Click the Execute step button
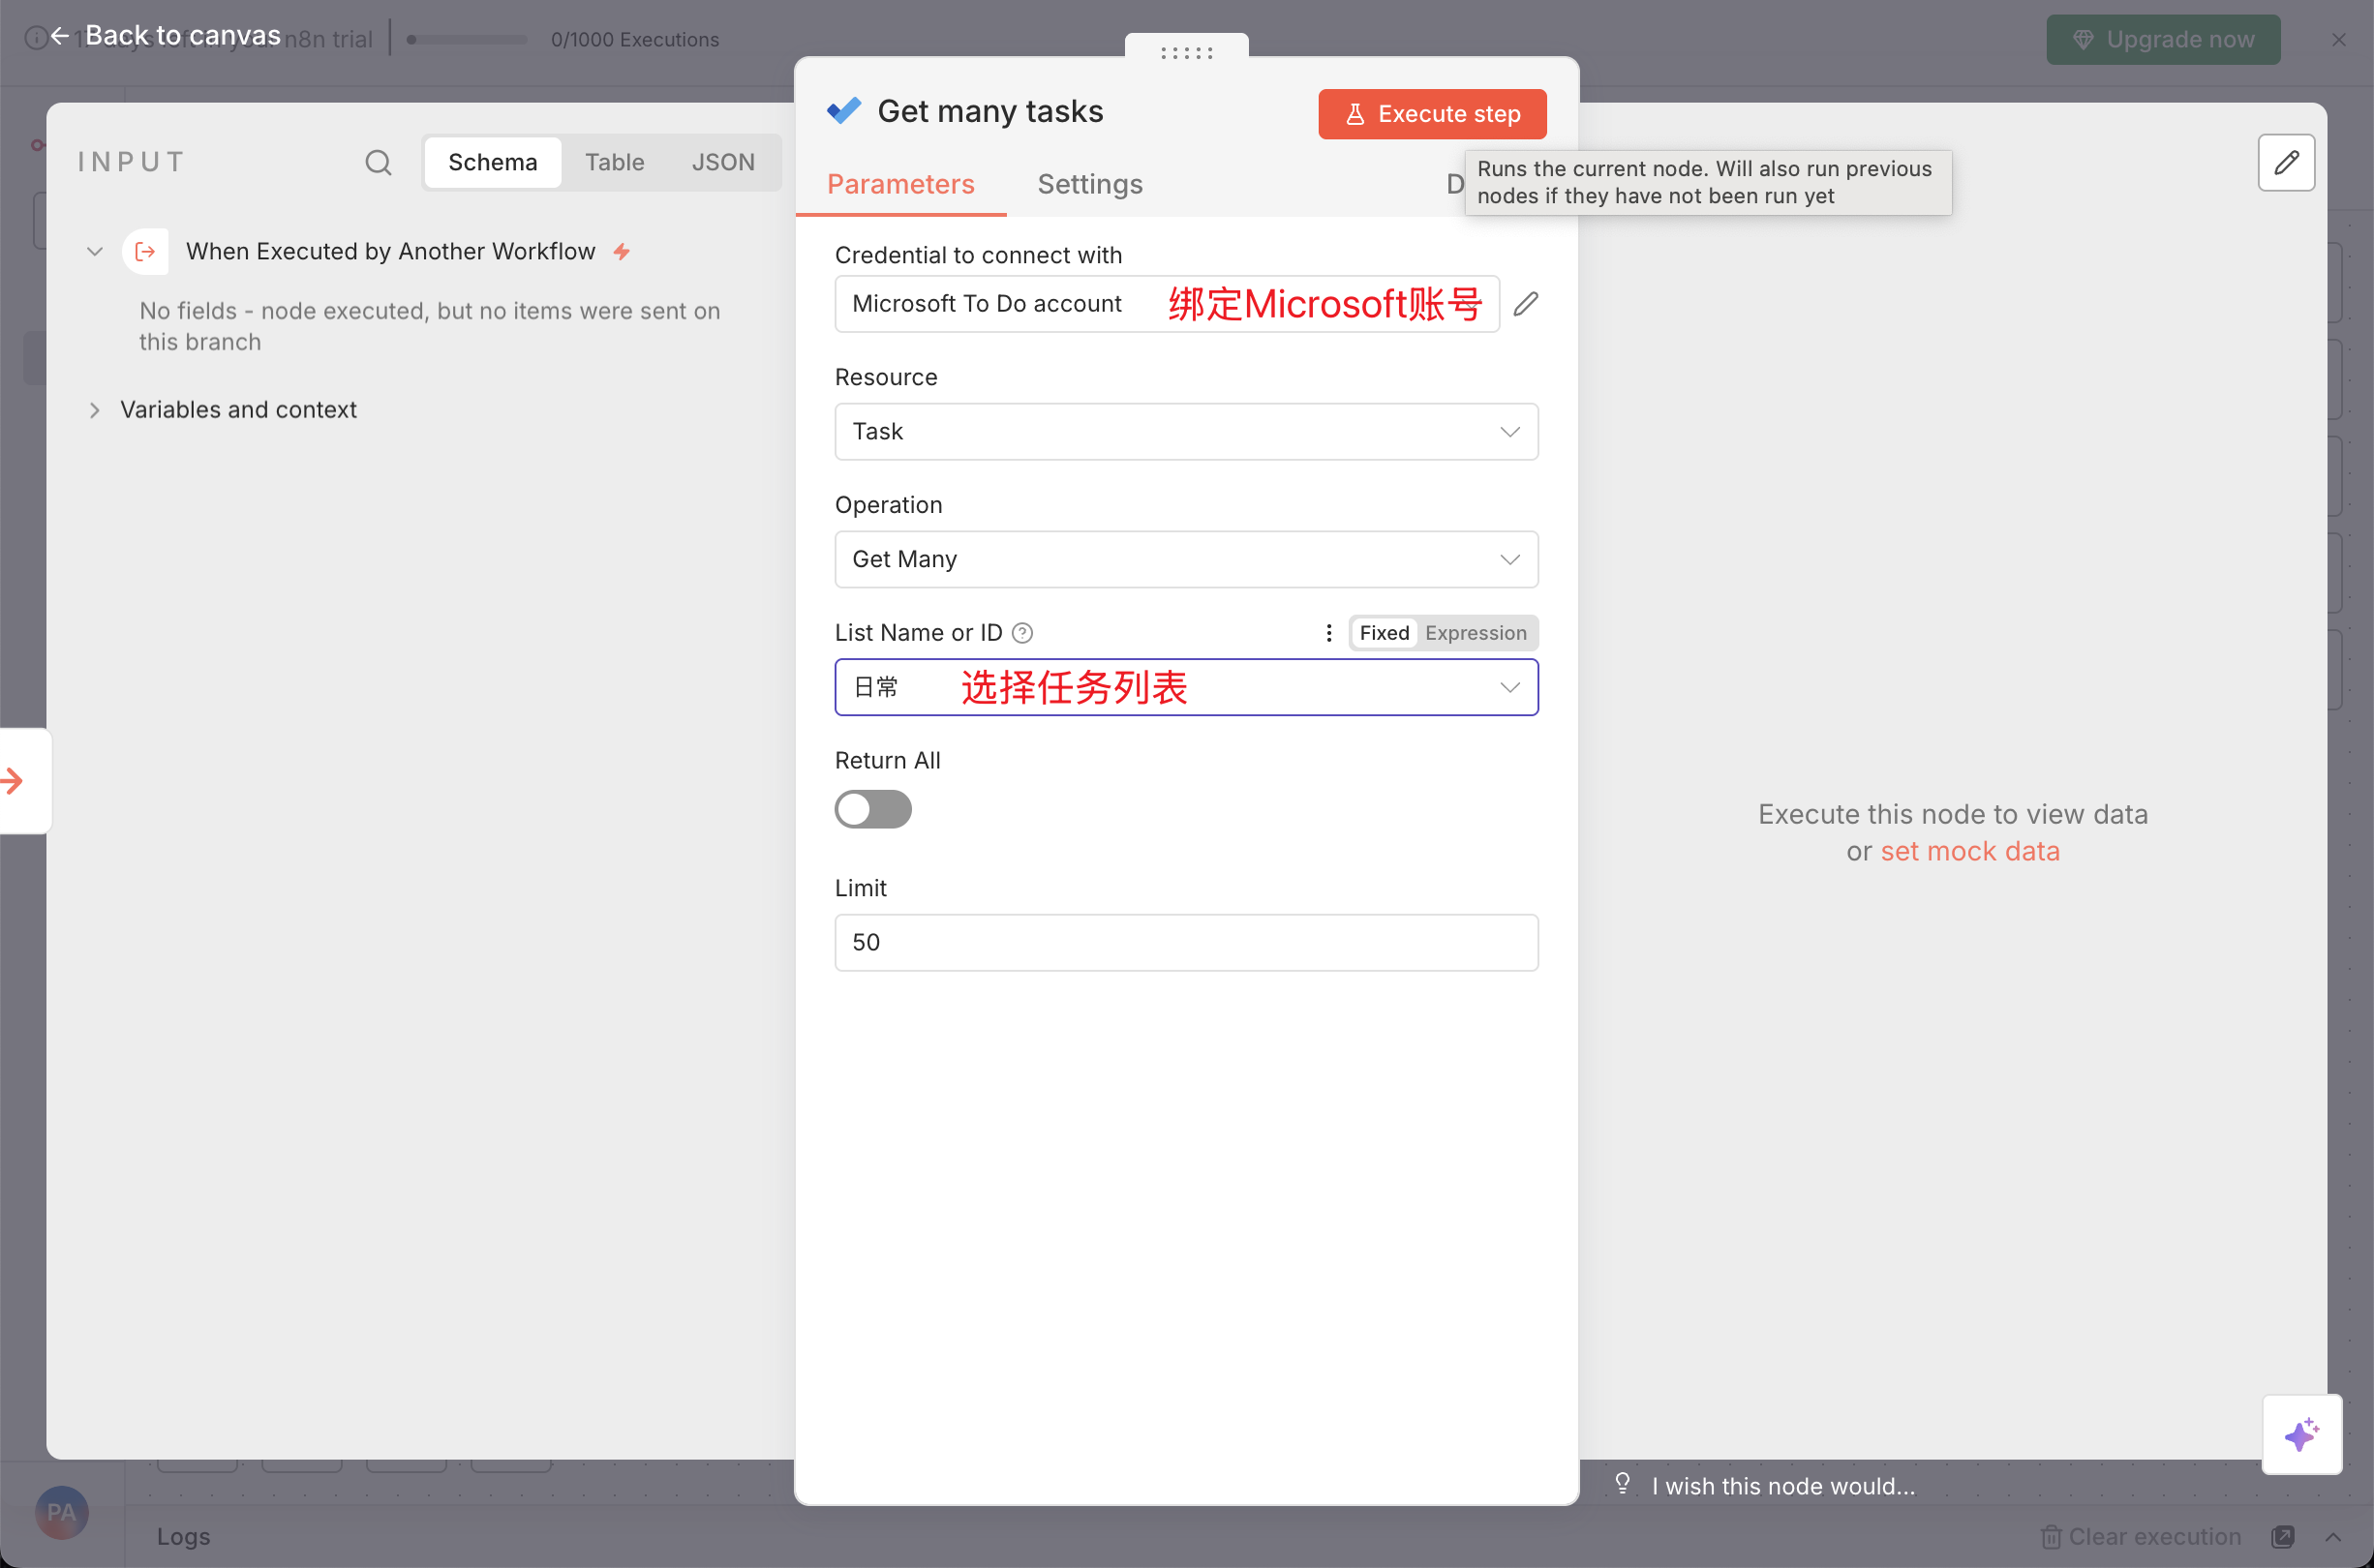Viewport: 2374px width, 1568px height. coord(1431,114)
